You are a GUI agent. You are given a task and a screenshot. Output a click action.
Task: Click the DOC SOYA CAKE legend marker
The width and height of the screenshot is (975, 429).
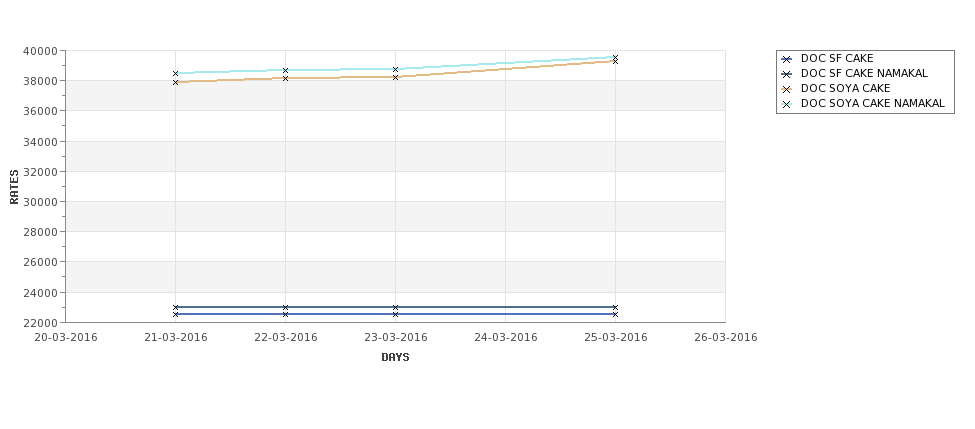point(787,90)
